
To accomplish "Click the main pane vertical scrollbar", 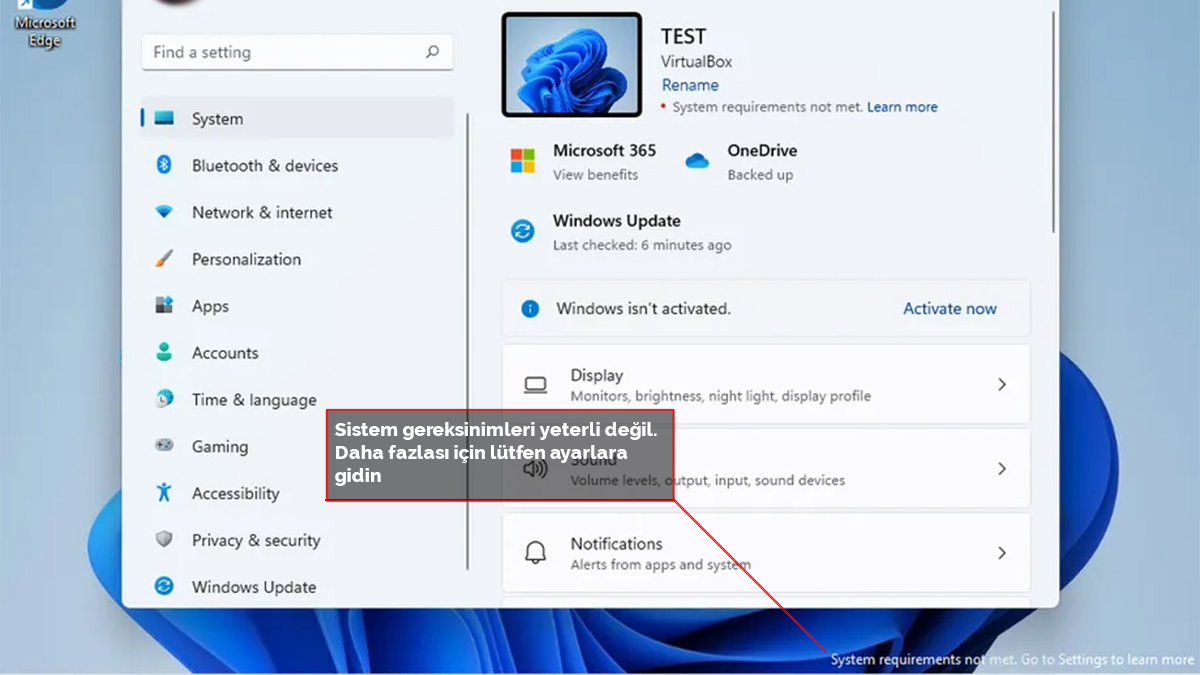I will click(1052, 120).
